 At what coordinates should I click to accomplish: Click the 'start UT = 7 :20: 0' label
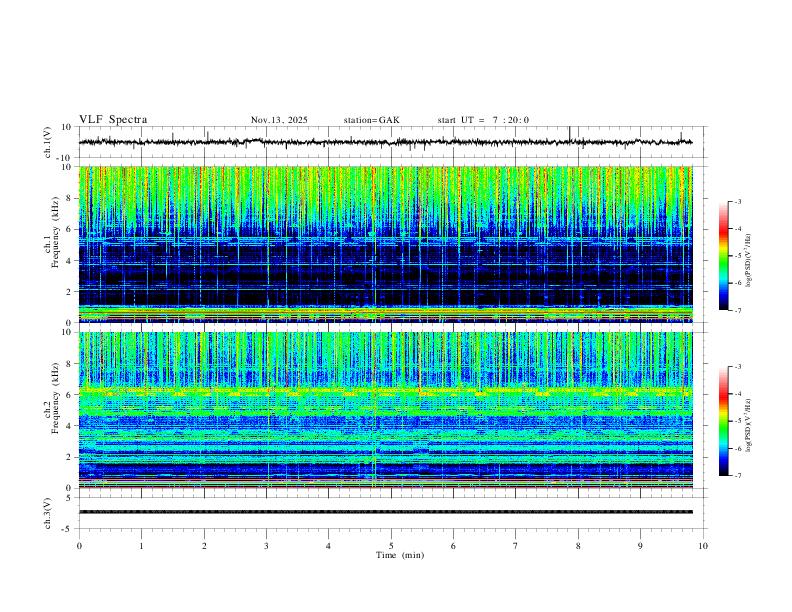(x=483, y=120)
